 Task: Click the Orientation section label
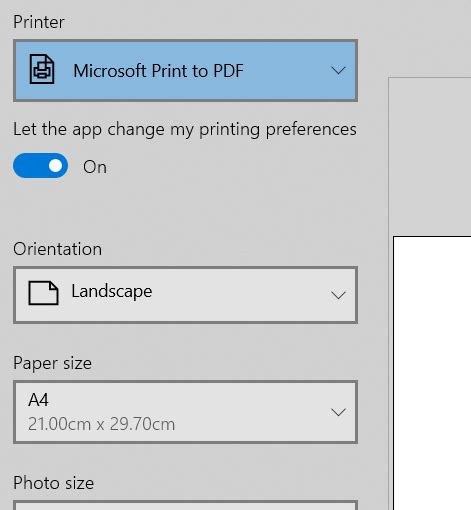[x=58, y=249]
